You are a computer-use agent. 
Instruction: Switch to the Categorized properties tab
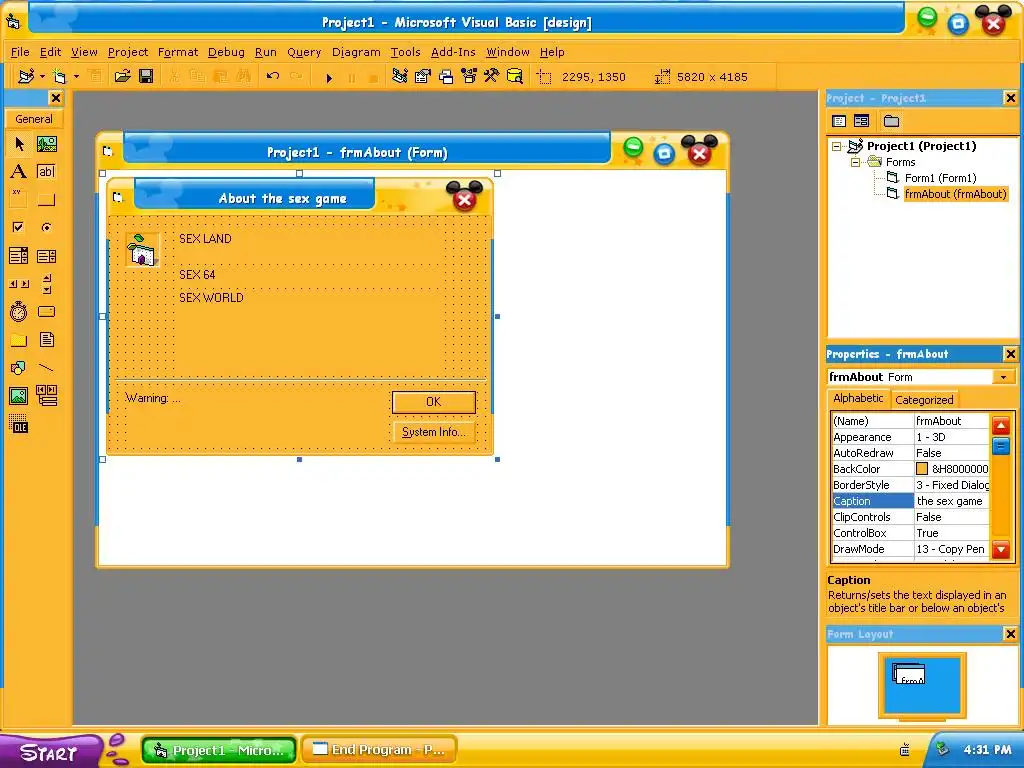click(924, 400)
